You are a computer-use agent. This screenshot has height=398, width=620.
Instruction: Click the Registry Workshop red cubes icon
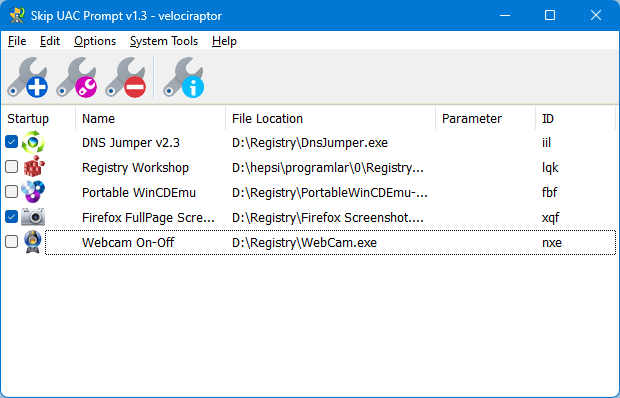tap(34, 167)
